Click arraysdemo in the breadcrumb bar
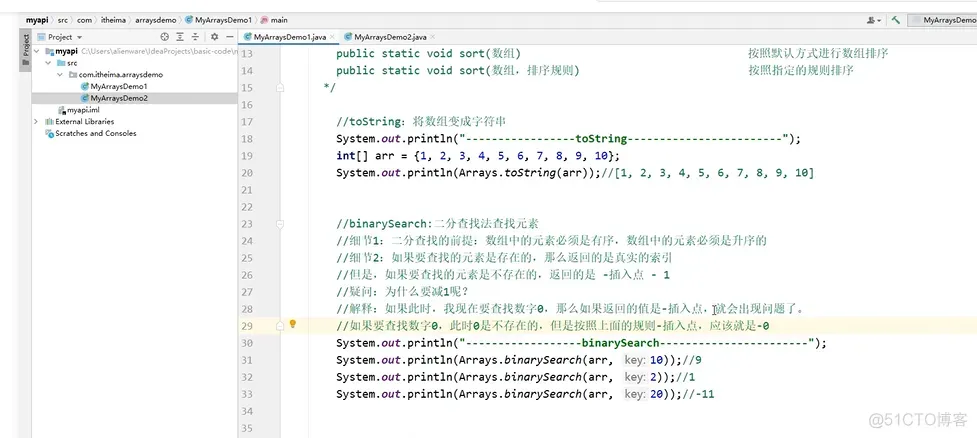The width and height of the screenshot is (977, 438). point(156,20)
